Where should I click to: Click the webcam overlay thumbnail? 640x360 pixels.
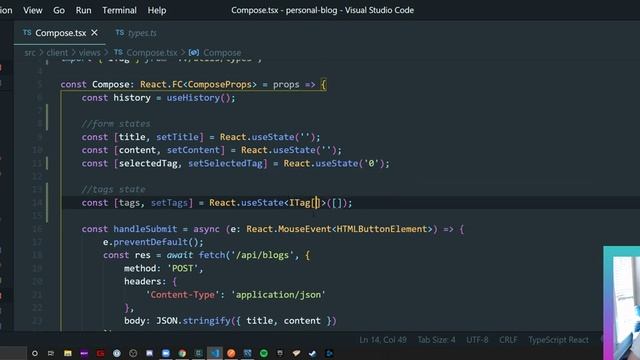622,303
